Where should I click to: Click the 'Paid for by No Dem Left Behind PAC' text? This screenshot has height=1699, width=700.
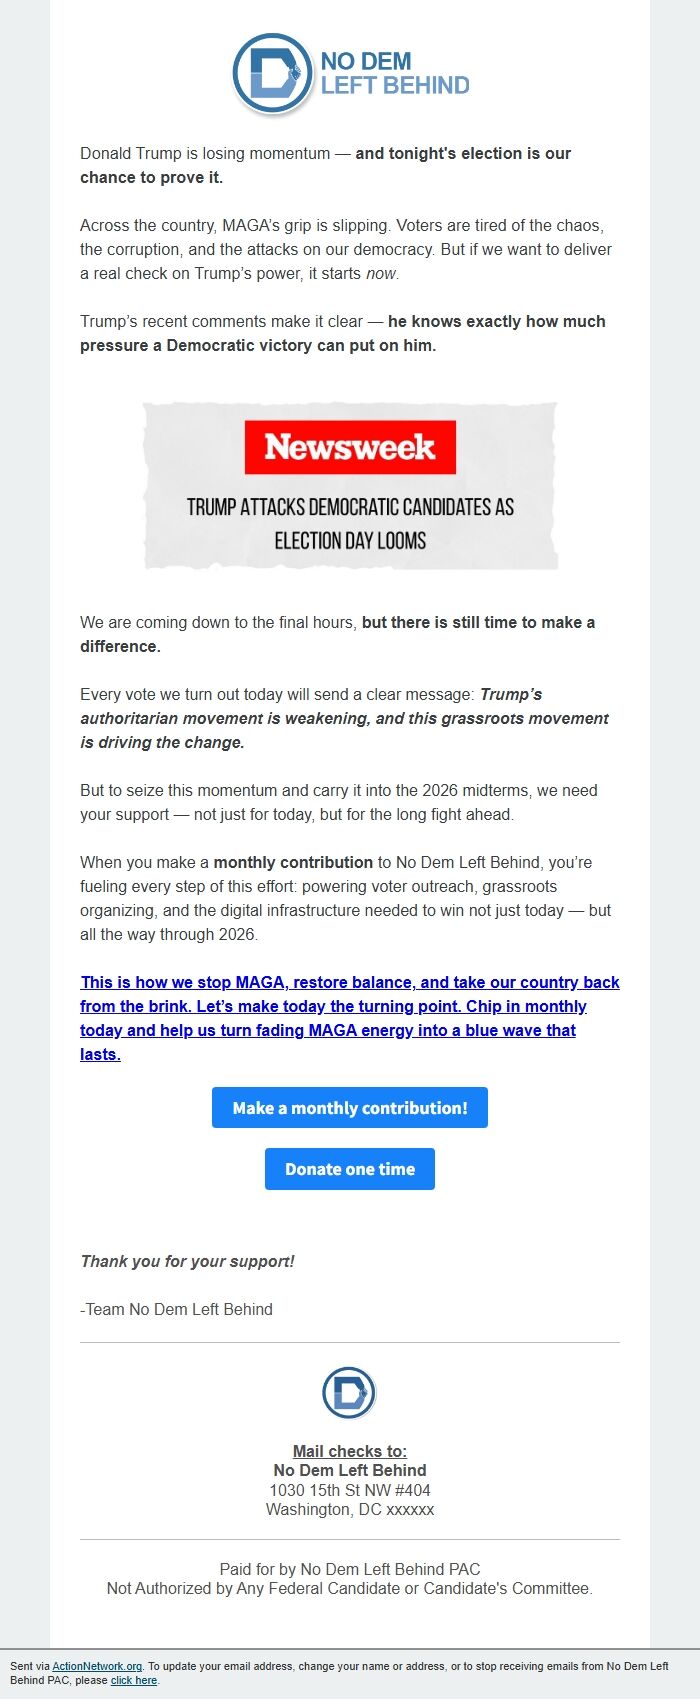tap(349, 1569)
